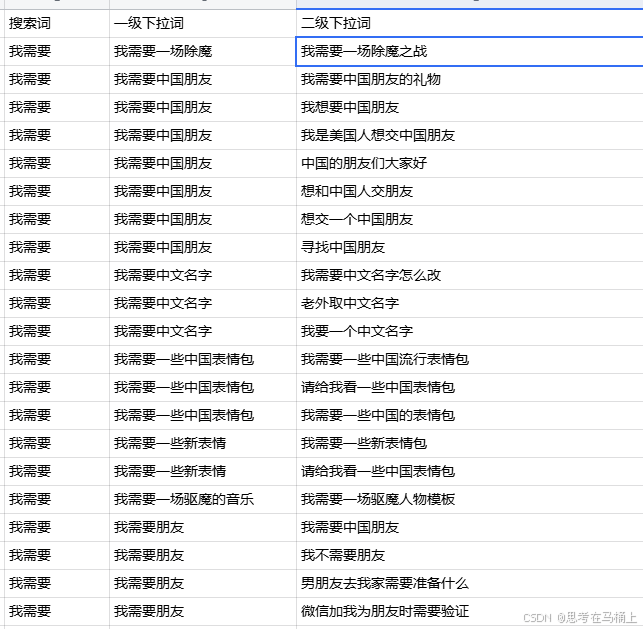Click cell 寻找中国朋友
Viewport: 643px width, 629px height.
(x=470, y=247)
